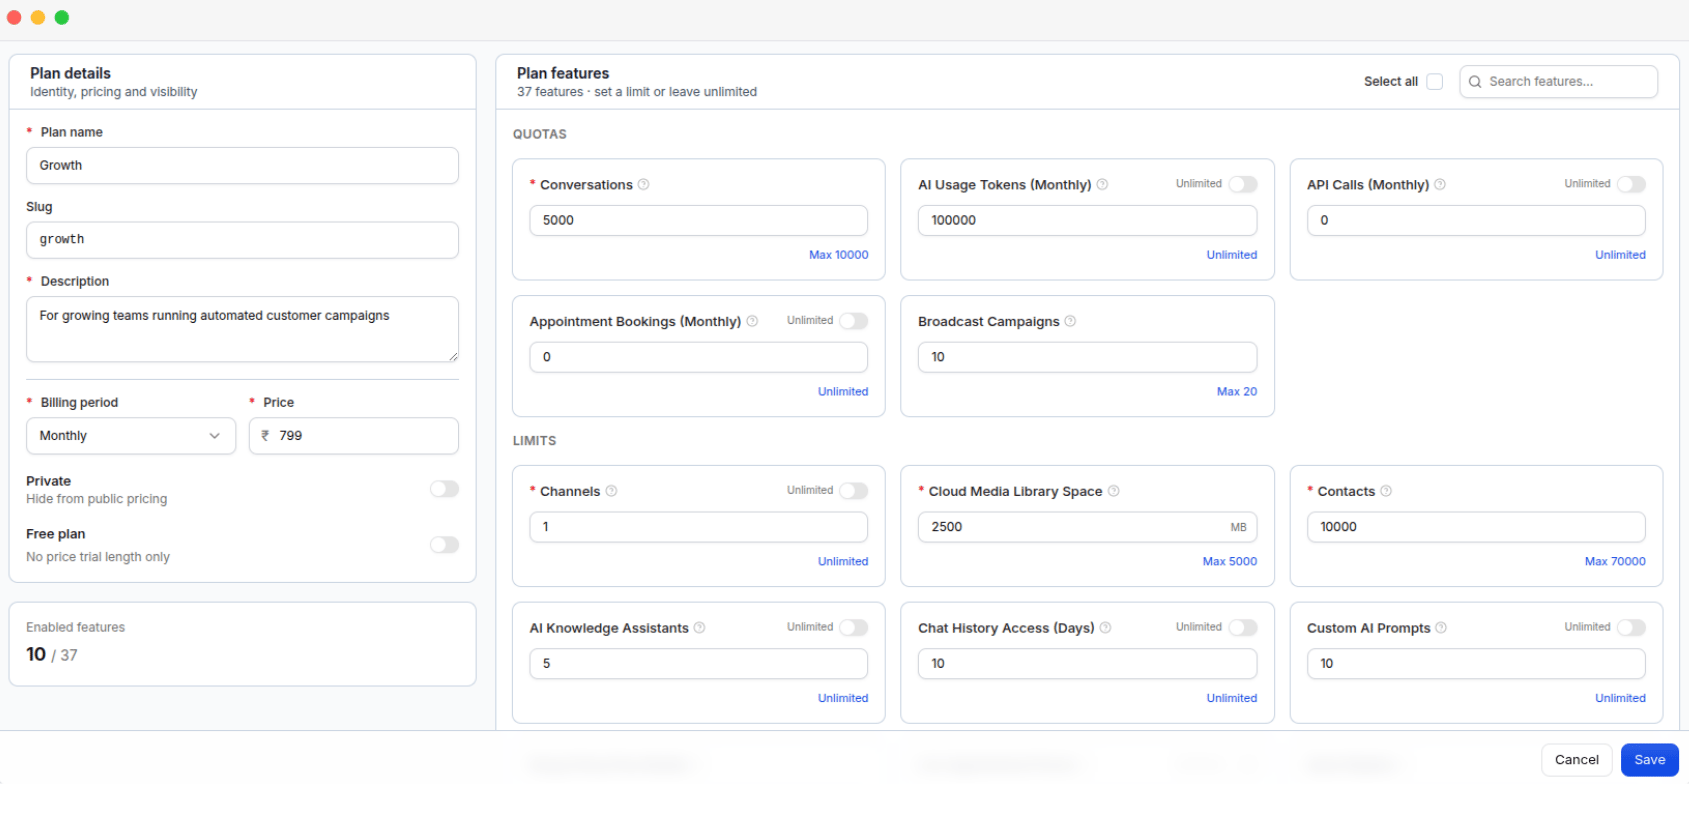Focus the Plan name input field

242,166
